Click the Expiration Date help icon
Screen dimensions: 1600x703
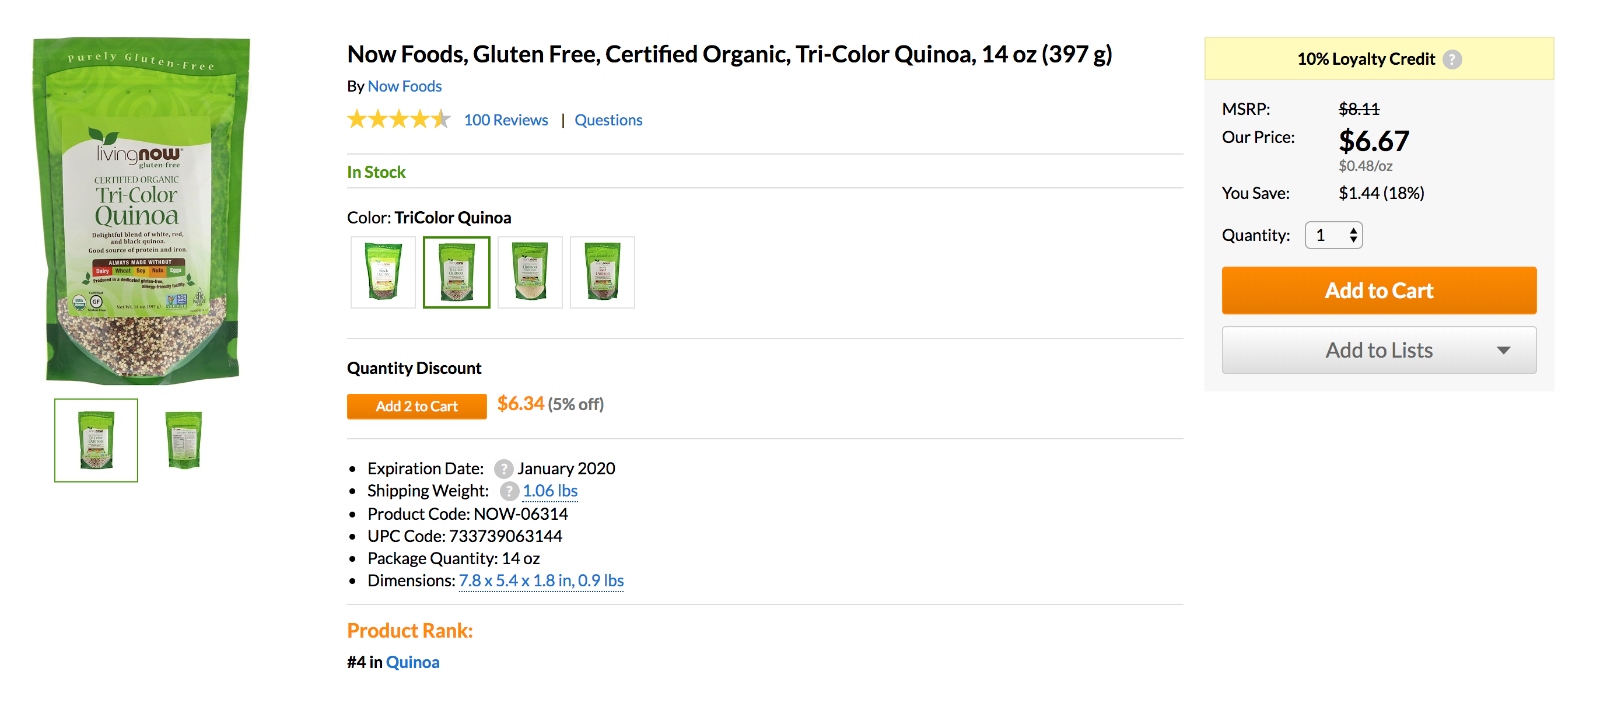pos(504,469)
